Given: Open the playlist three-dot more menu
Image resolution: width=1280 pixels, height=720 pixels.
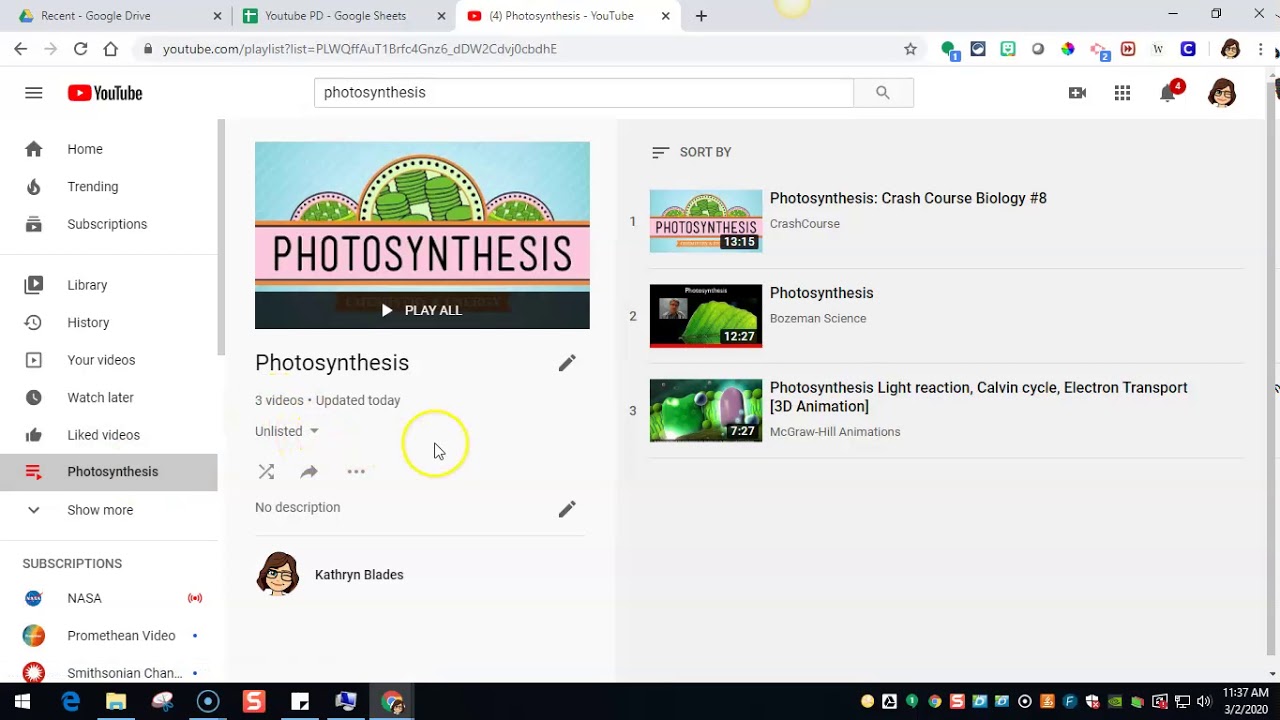Looking at the screenshot, I should [x=356, y=471].
